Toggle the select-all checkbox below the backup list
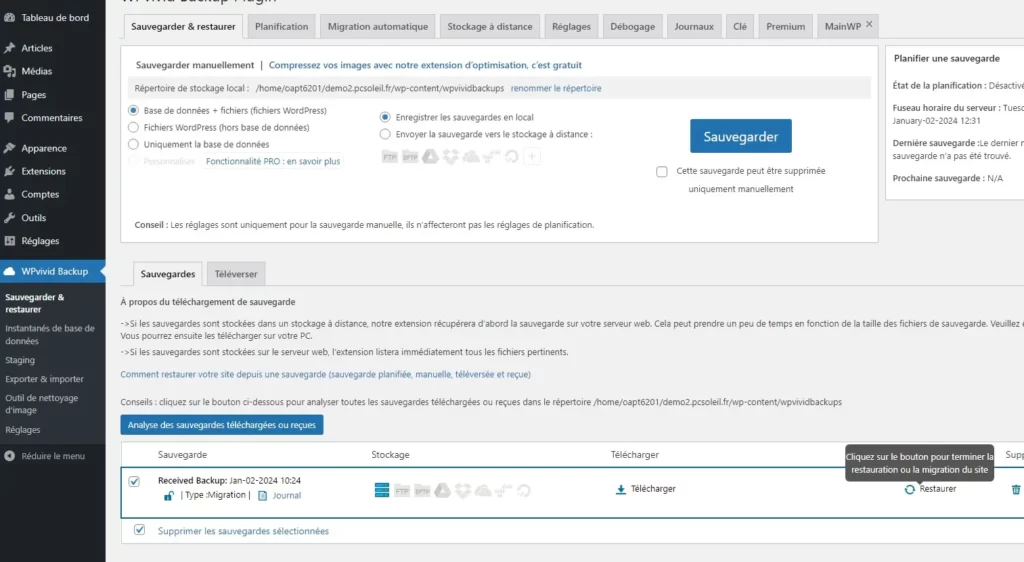The width and height of the screenshot is (1024, 562). (139, 530)
